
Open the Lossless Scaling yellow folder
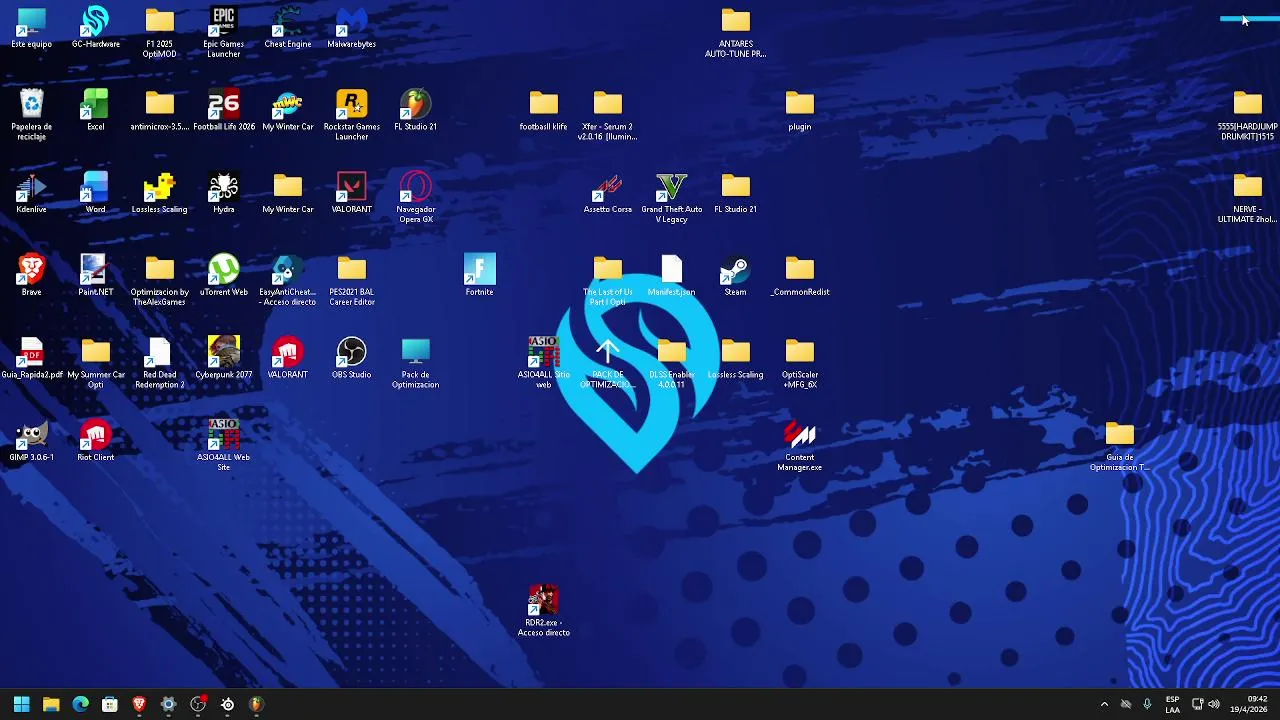[x=735, y=358]
